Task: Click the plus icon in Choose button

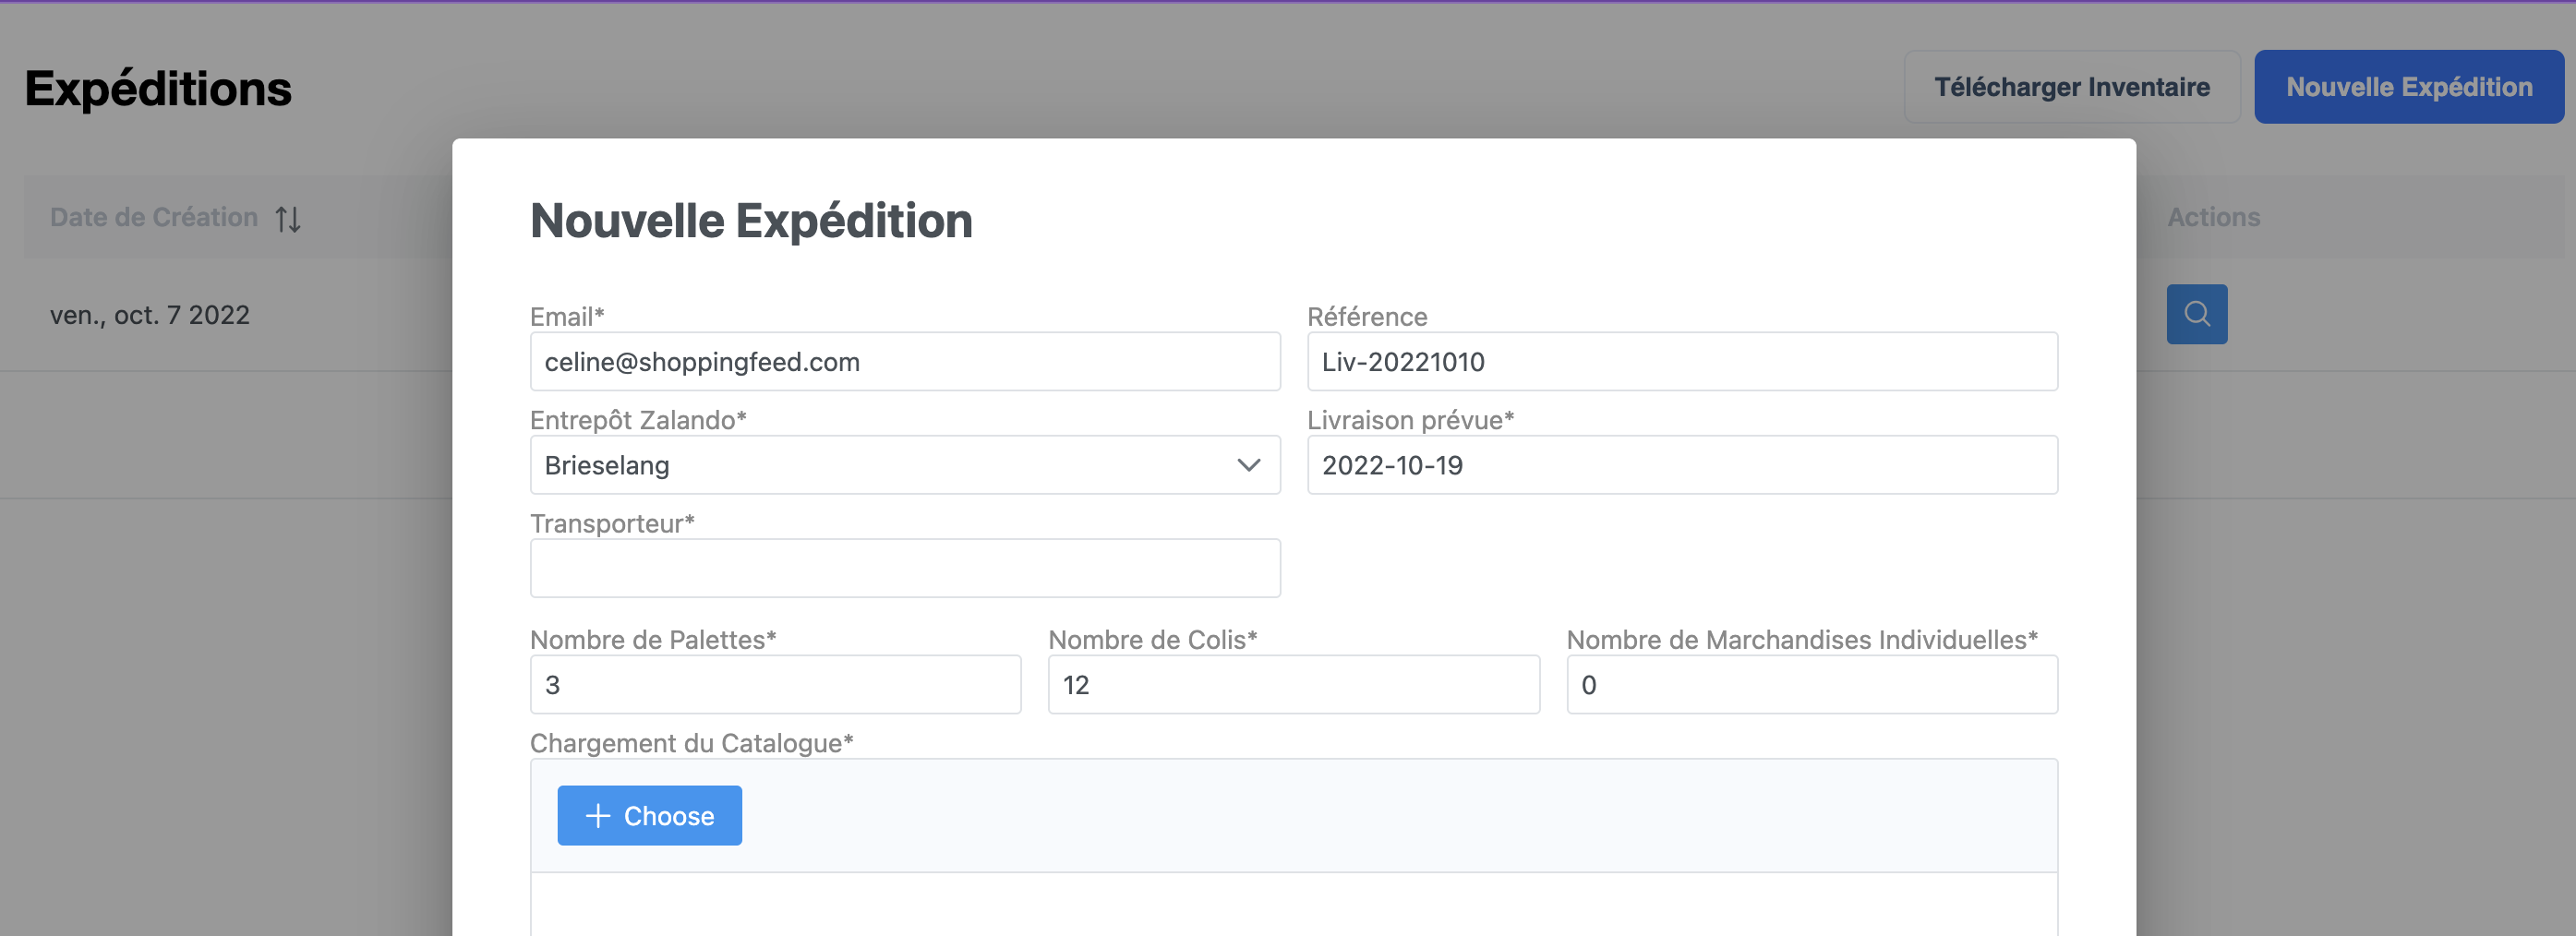Action: [x=597, y=816]
